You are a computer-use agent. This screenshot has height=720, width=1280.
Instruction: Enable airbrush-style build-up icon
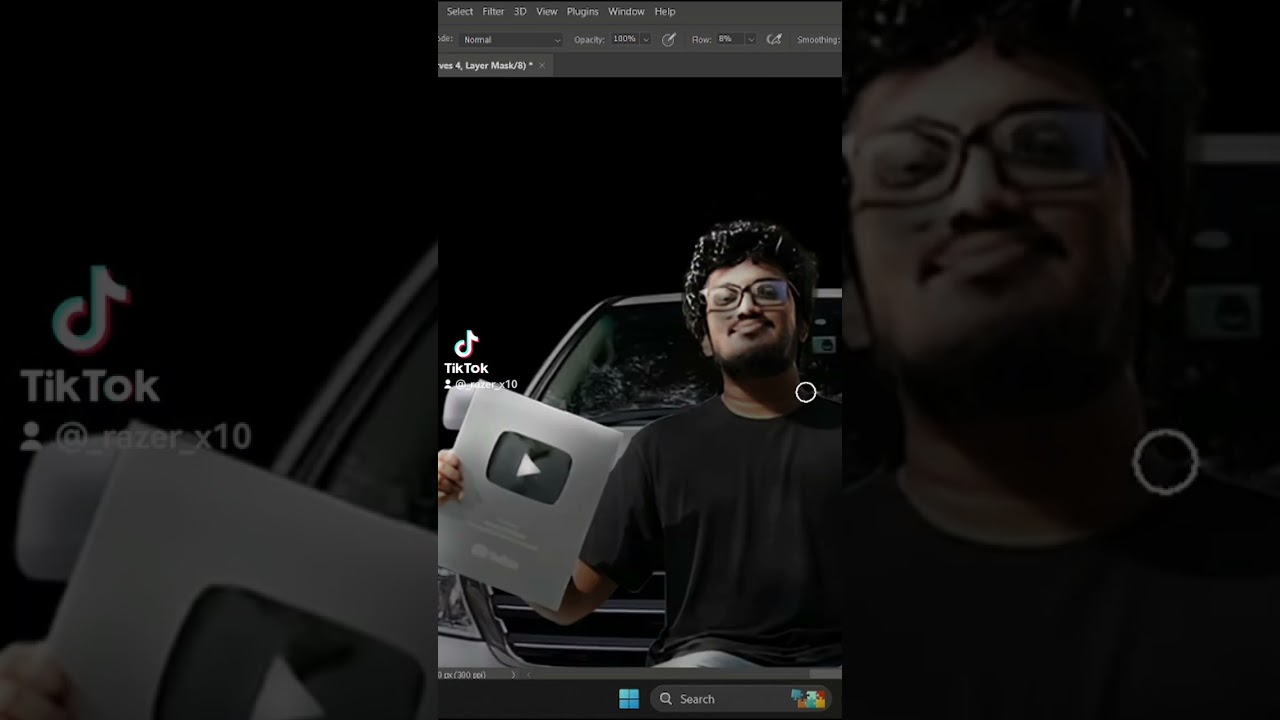(774, 40)
